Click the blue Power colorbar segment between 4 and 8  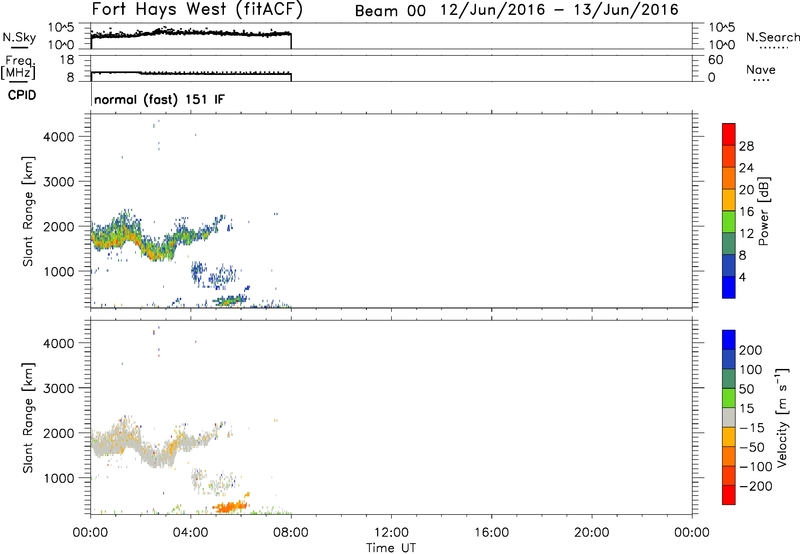pos(729,265)
